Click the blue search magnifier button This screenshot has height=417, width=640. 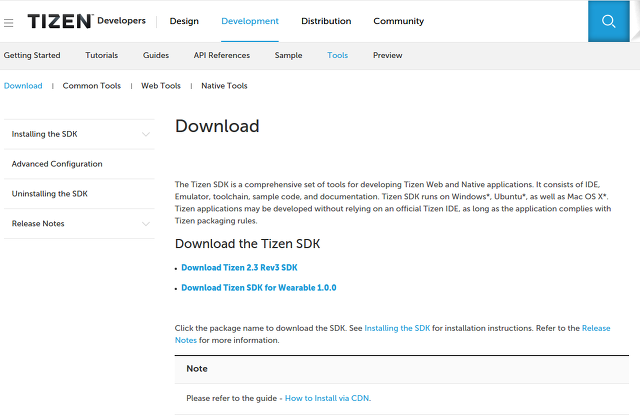(608, 21)
